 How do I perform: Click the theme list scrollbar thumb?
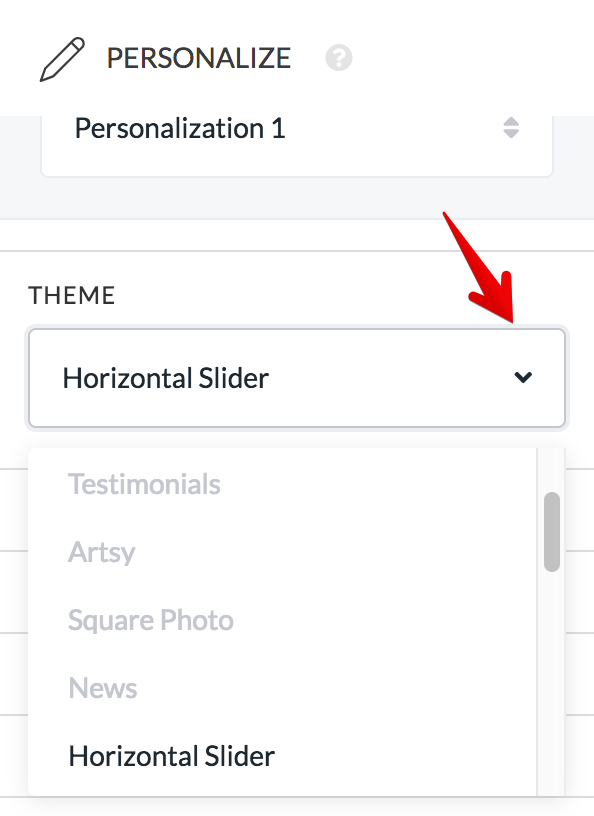552,532
